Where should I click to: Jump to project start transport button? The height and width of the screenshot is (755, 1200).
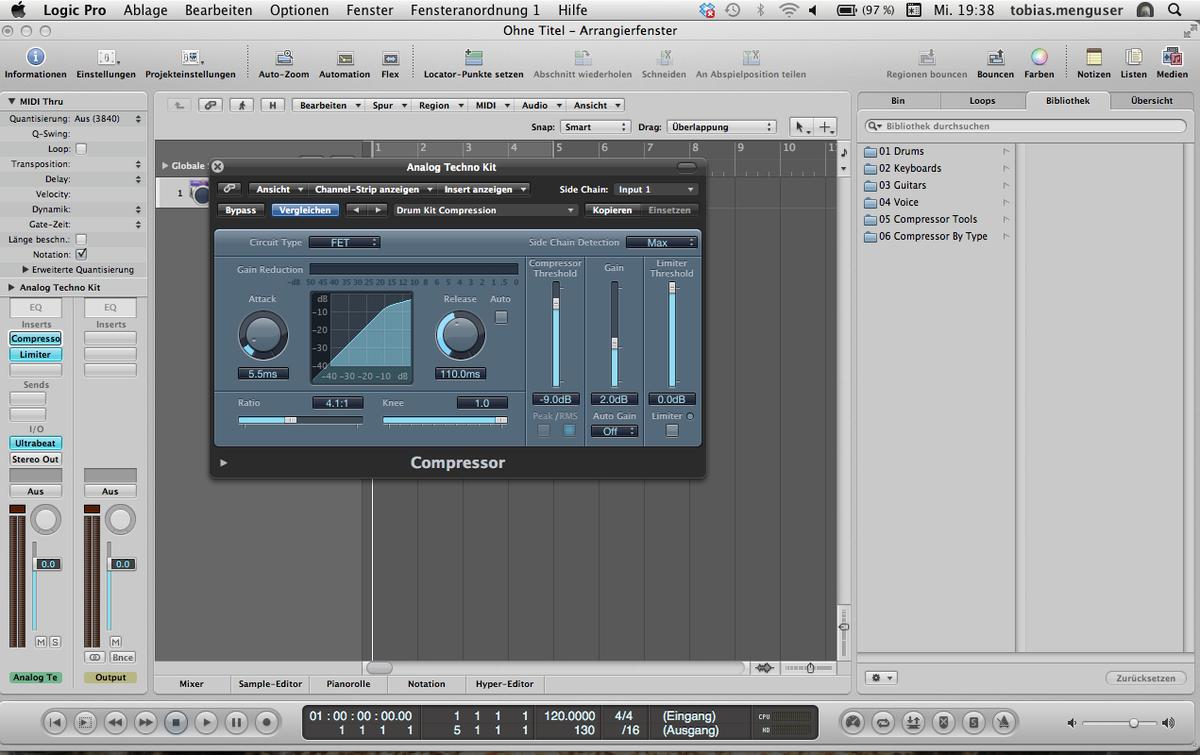coord(56,722)
